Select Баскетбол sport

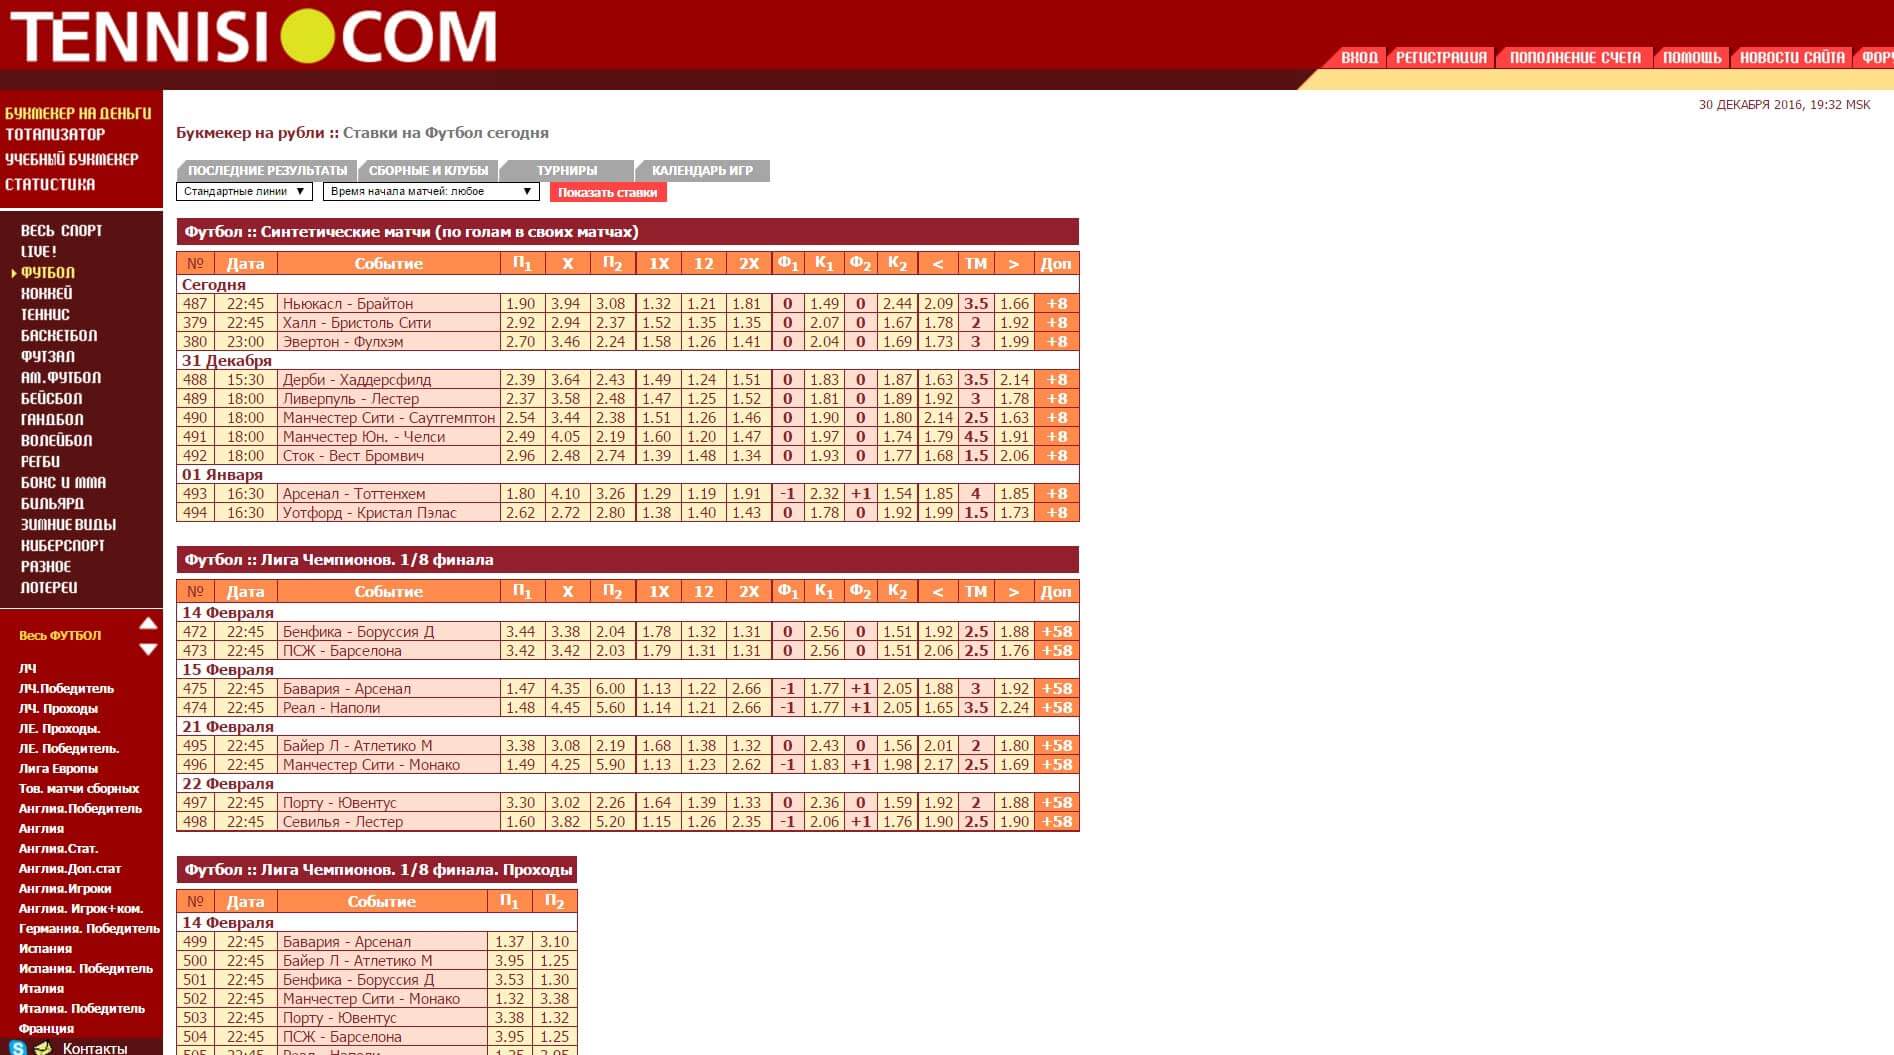pos(59,335)
